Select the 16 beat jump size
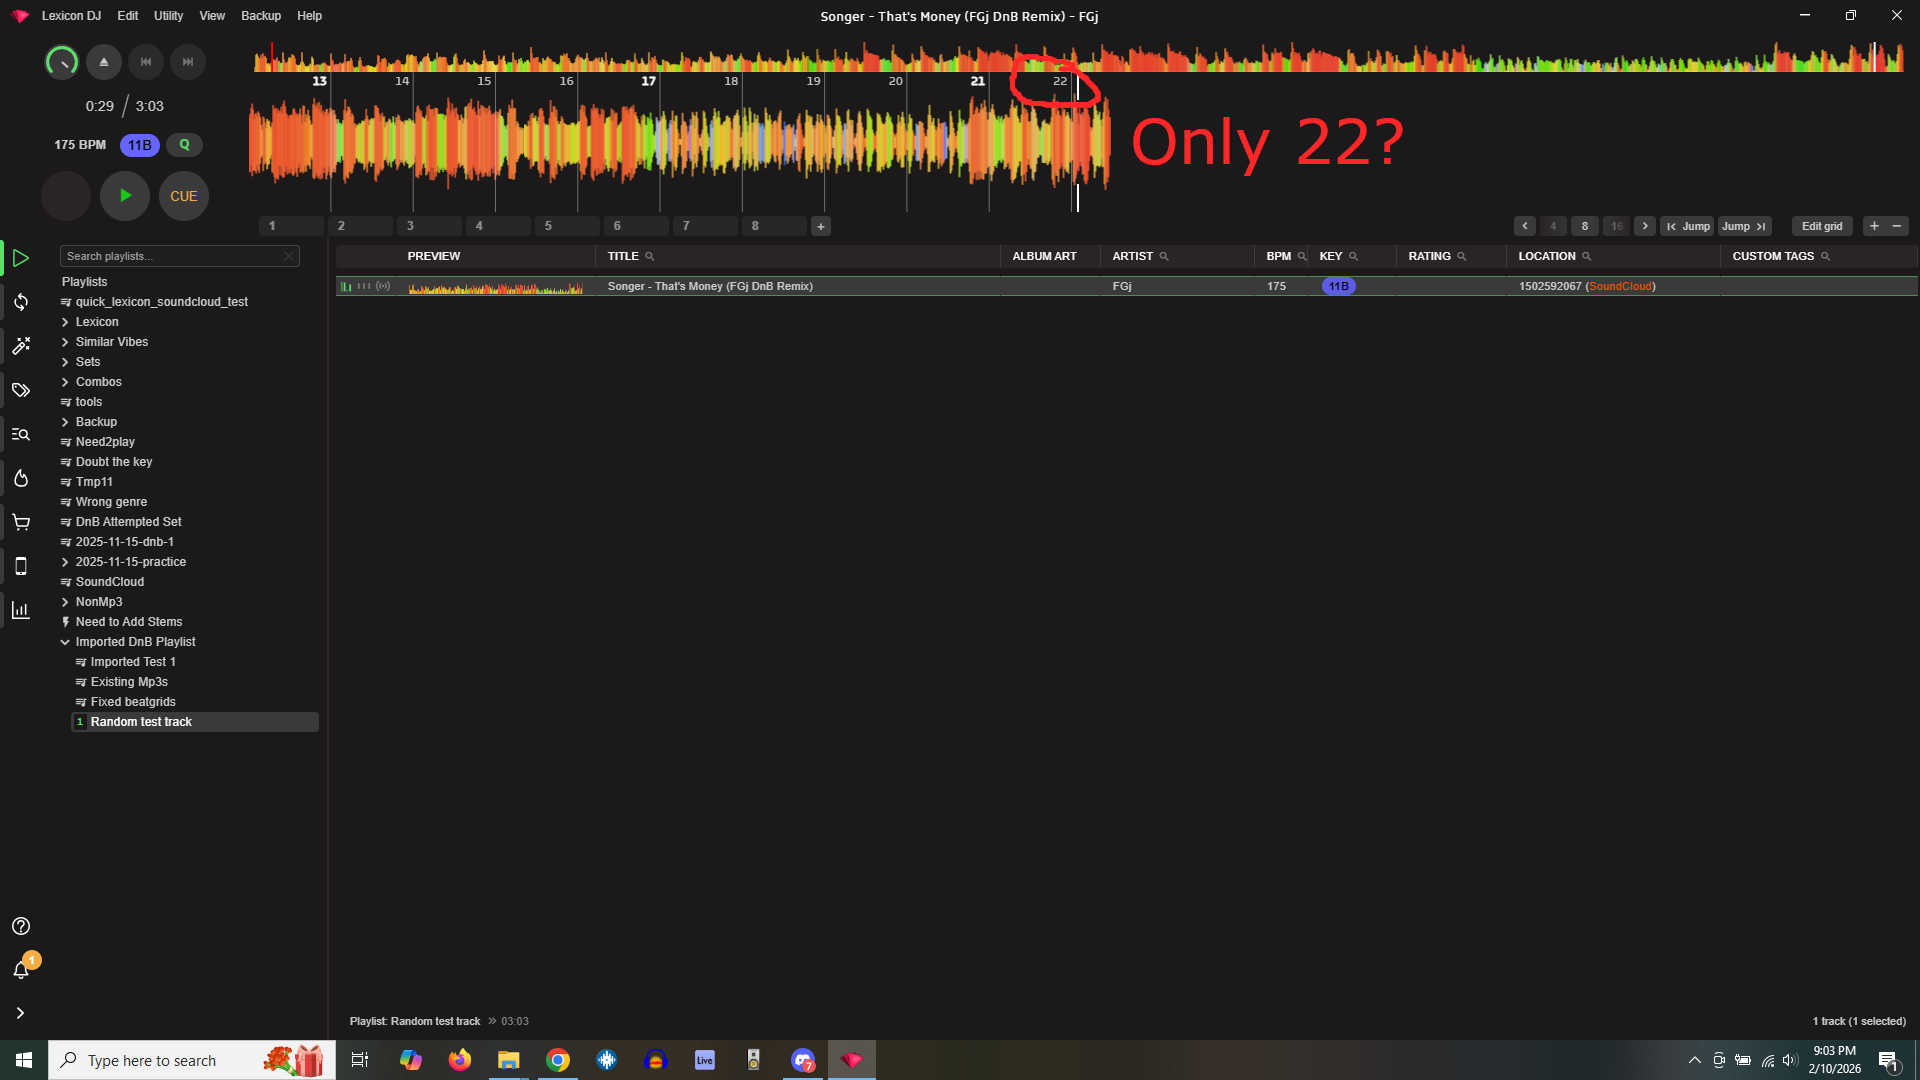This screenshot has height=1080, width=1920. [1616, 226]
